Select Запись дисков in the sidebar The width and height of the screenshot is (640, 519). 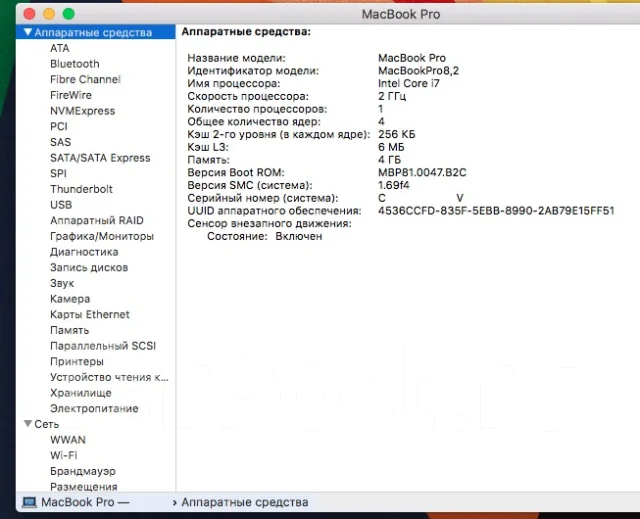[89, 268]
